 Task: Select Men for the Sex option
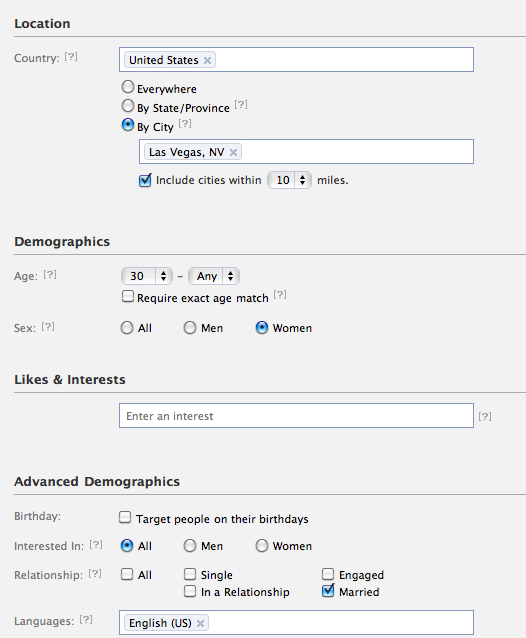click(x=190, y=328)
